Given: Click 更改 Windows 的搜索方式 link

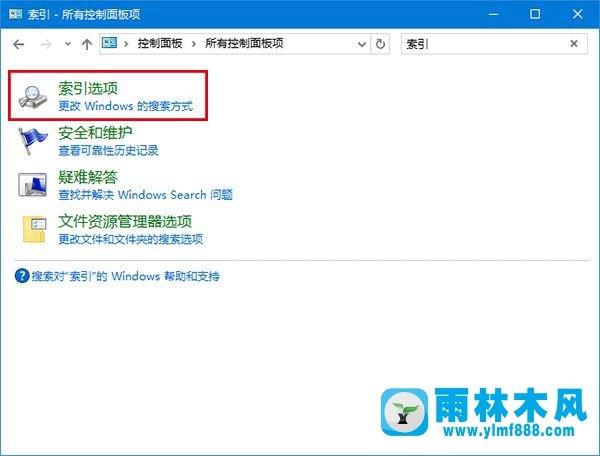Looking at the screenshot, I should click(x=126, y=106).
